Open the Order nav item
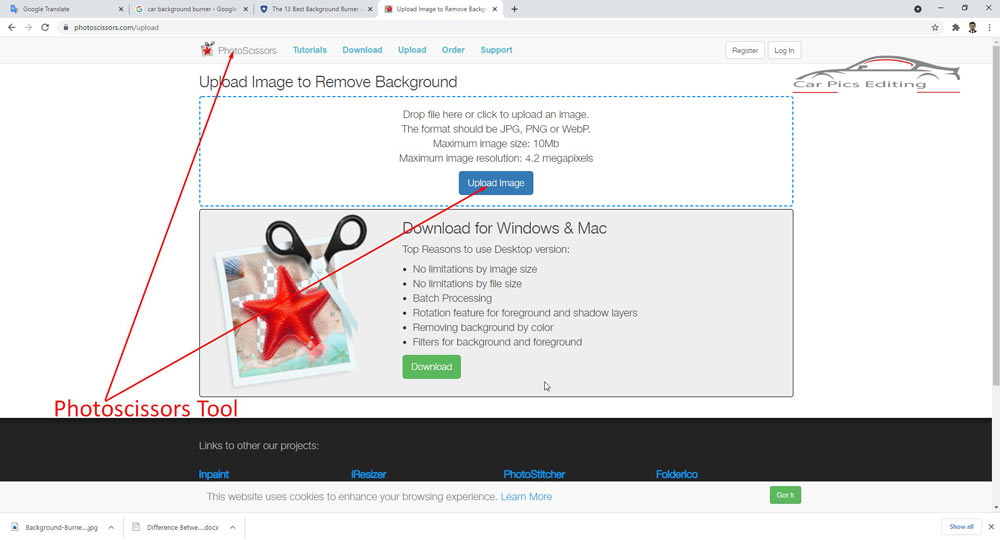Screen dimensions: 1000x540 453,50
